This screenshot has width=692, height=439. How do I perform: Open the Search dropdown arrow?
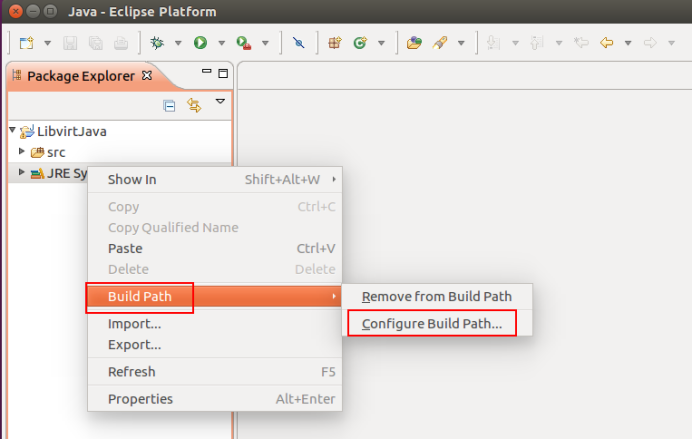461,43
